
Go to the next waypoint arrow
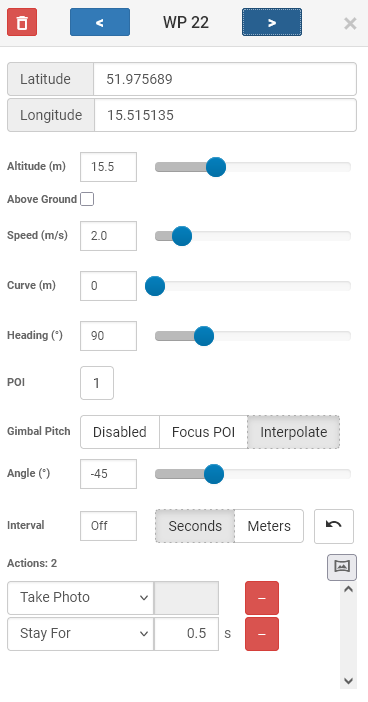click(x=272, y=22)
